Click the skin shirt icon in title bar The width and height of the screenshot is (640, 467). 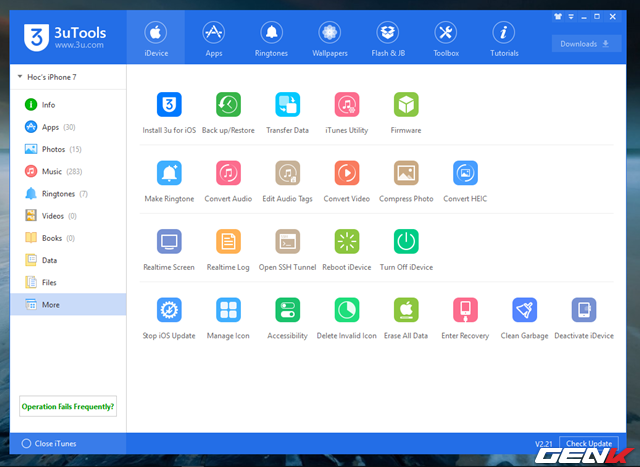(558, 17)
